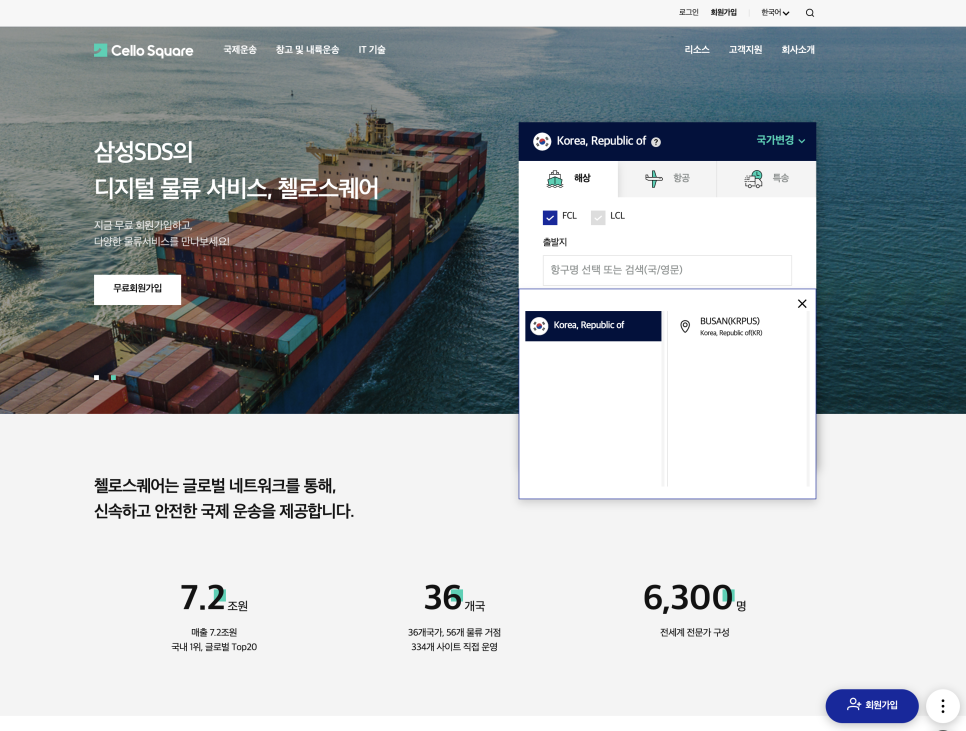Click the airplane icon for air freight

coord(654,179)
